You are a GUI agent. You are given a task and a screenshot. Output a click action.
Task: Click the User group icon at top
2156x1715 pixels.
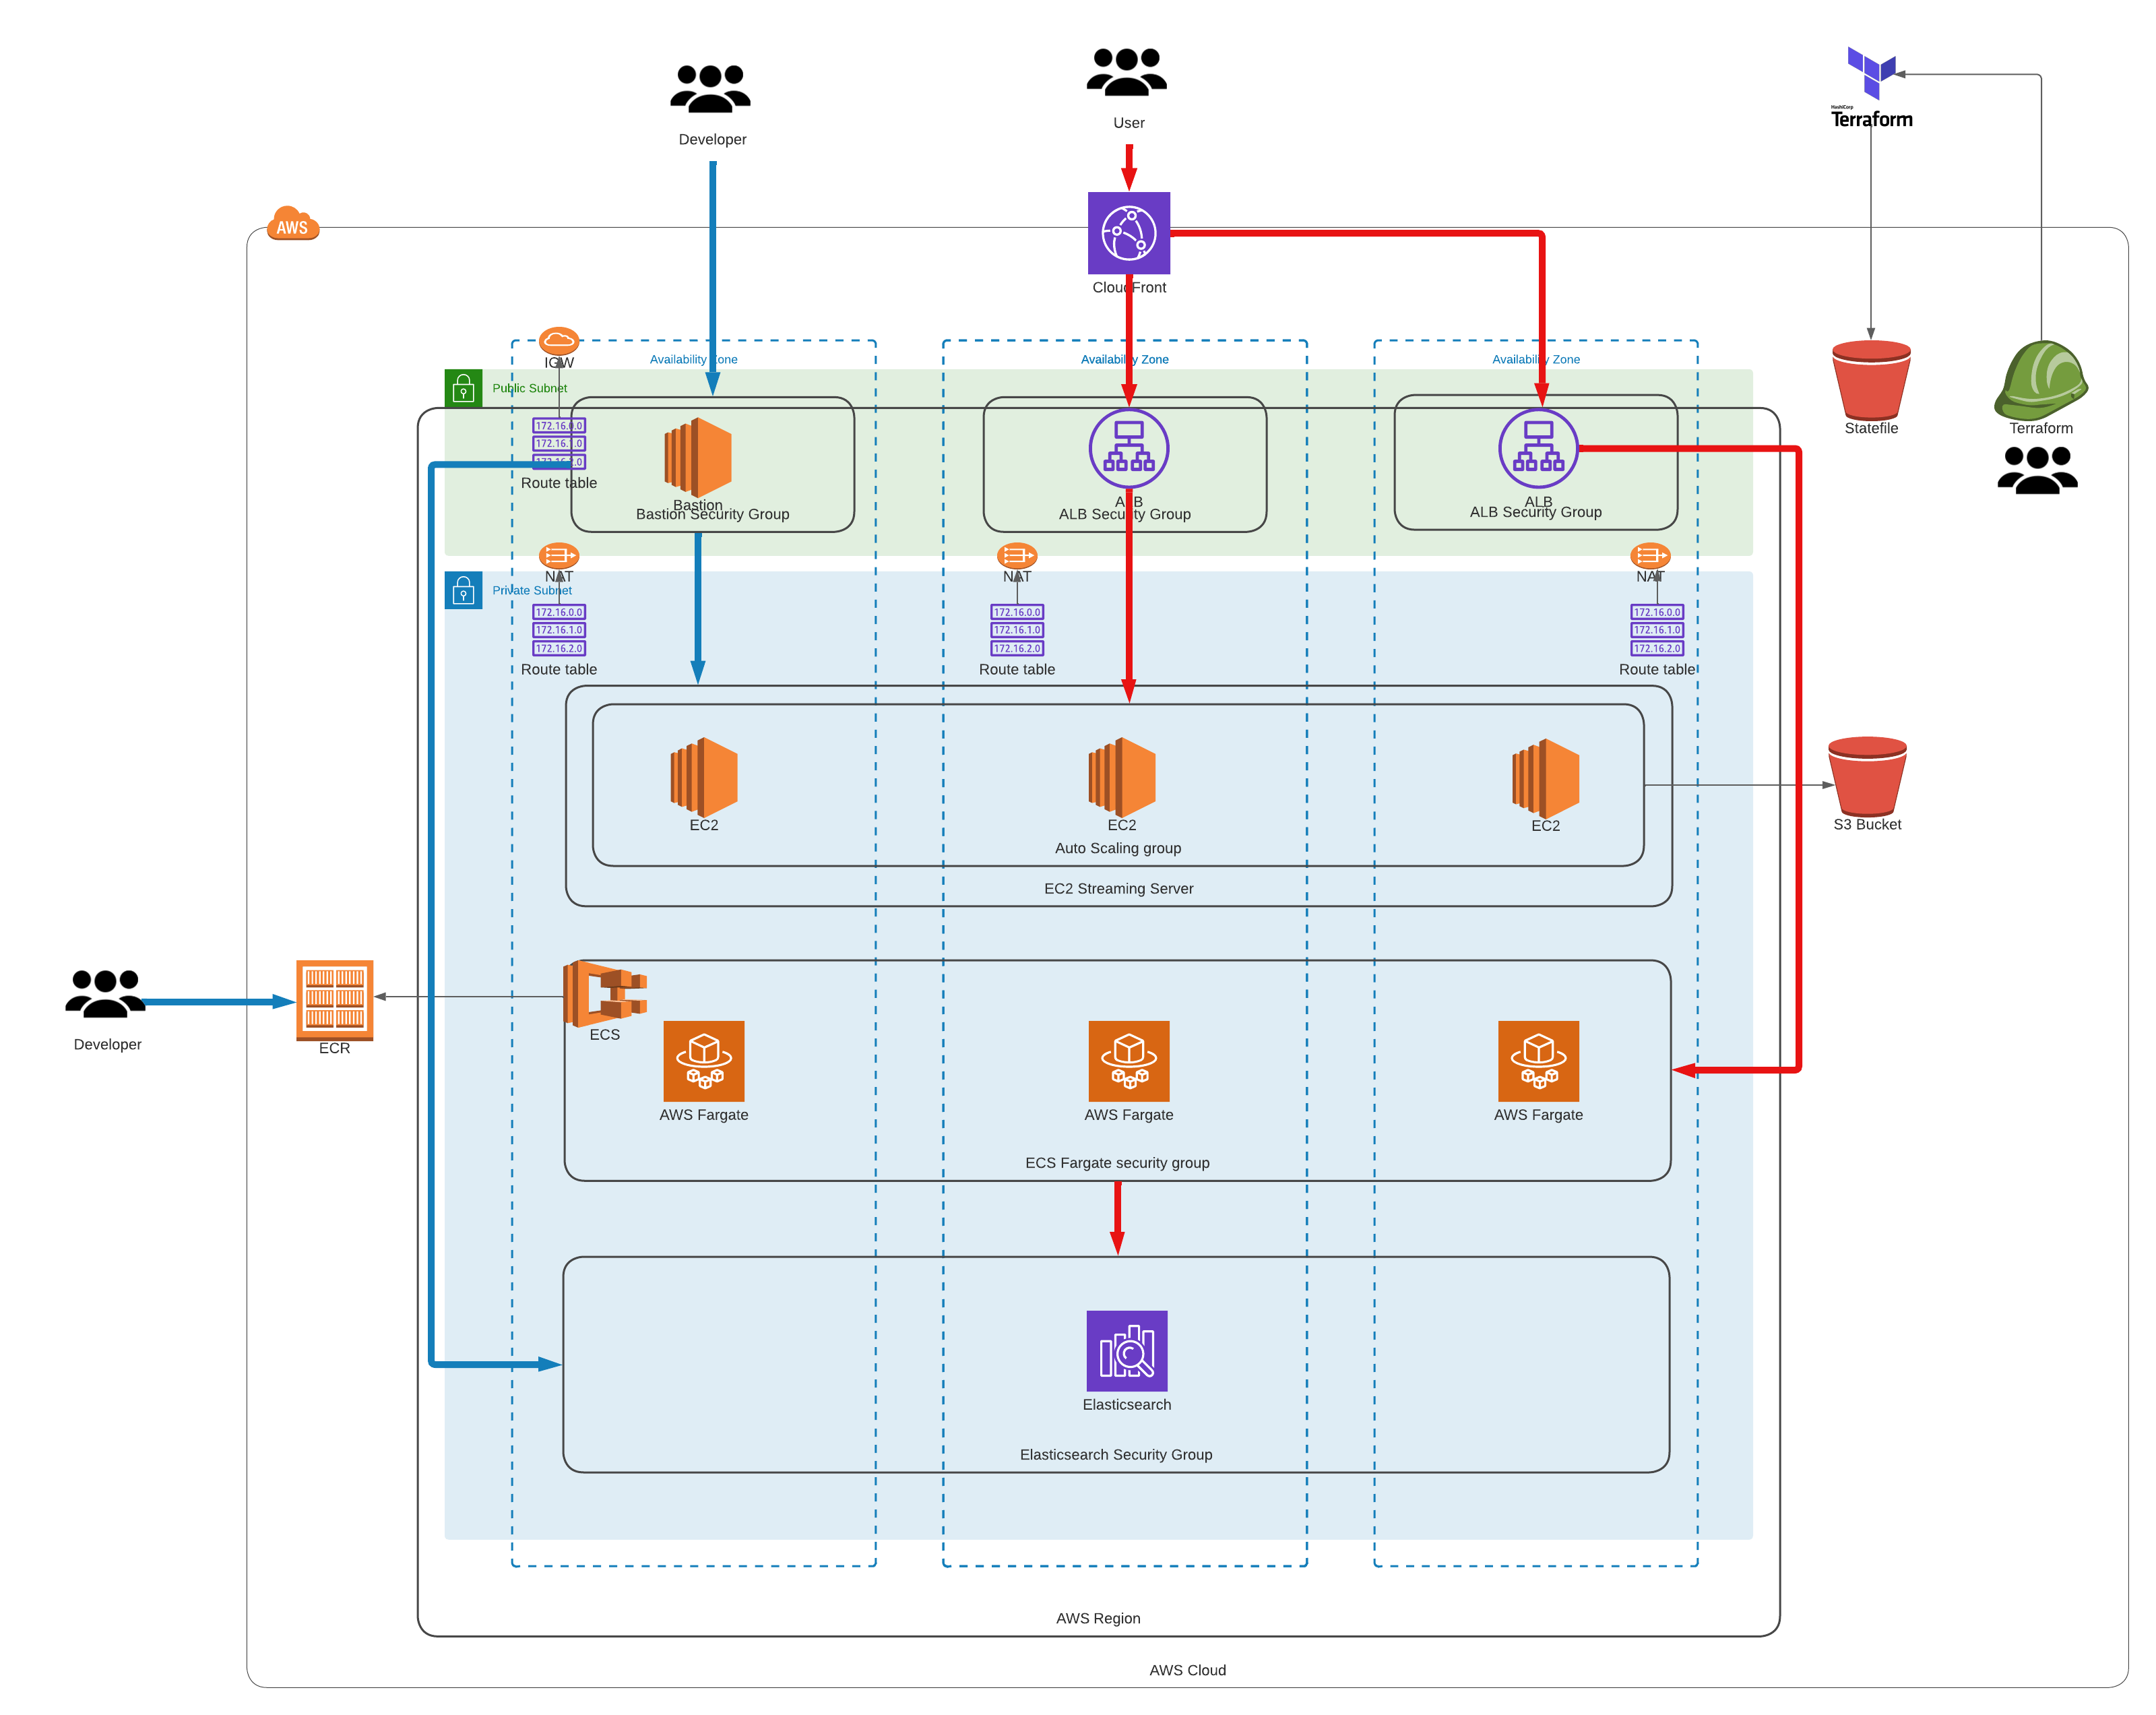[1126, 72]
